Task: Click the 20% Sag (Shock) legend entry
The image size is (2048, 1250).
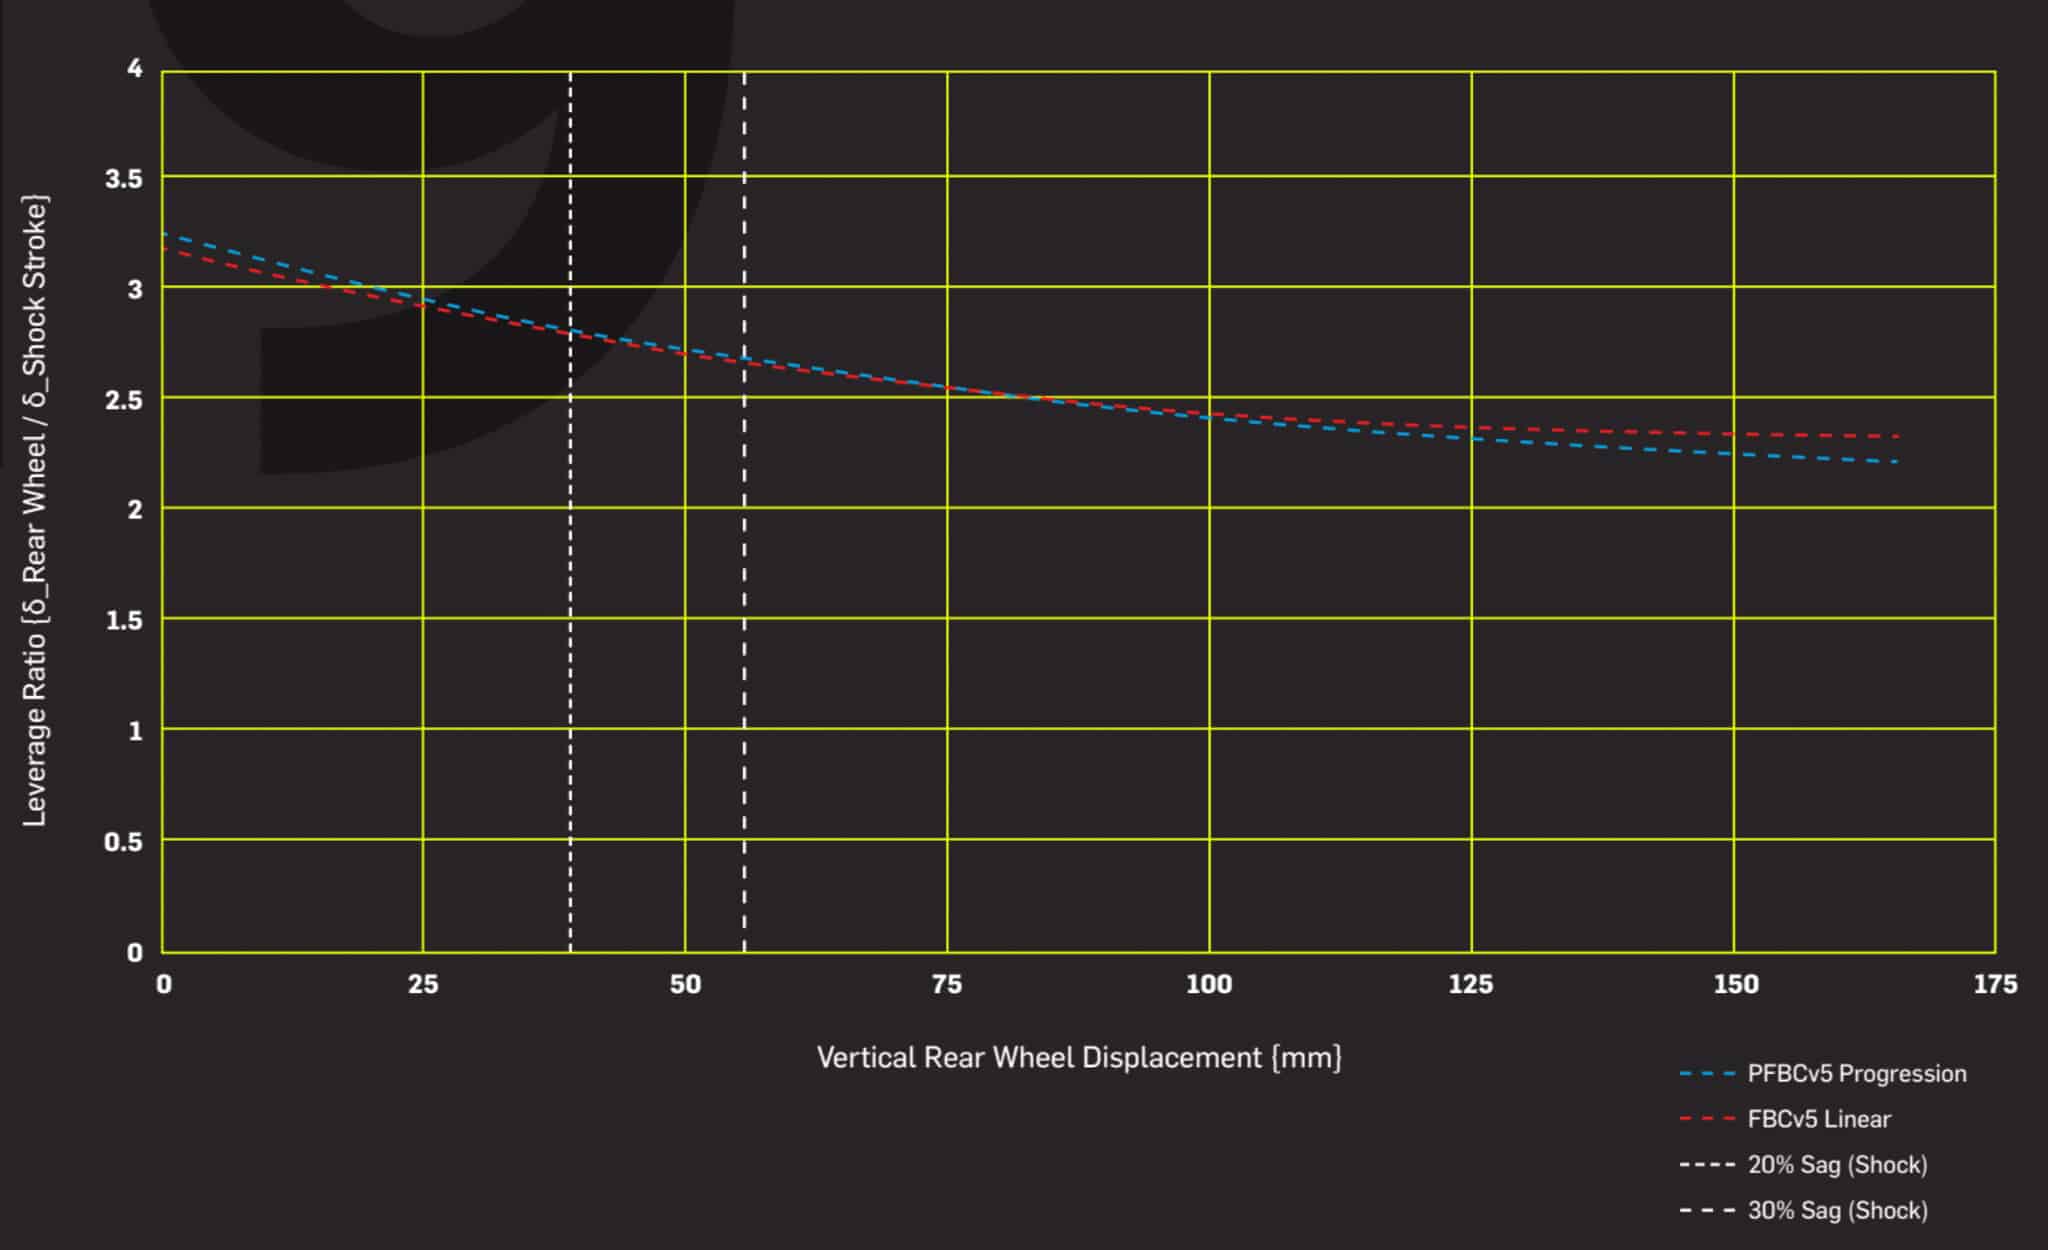Action: point(1836,1165)
